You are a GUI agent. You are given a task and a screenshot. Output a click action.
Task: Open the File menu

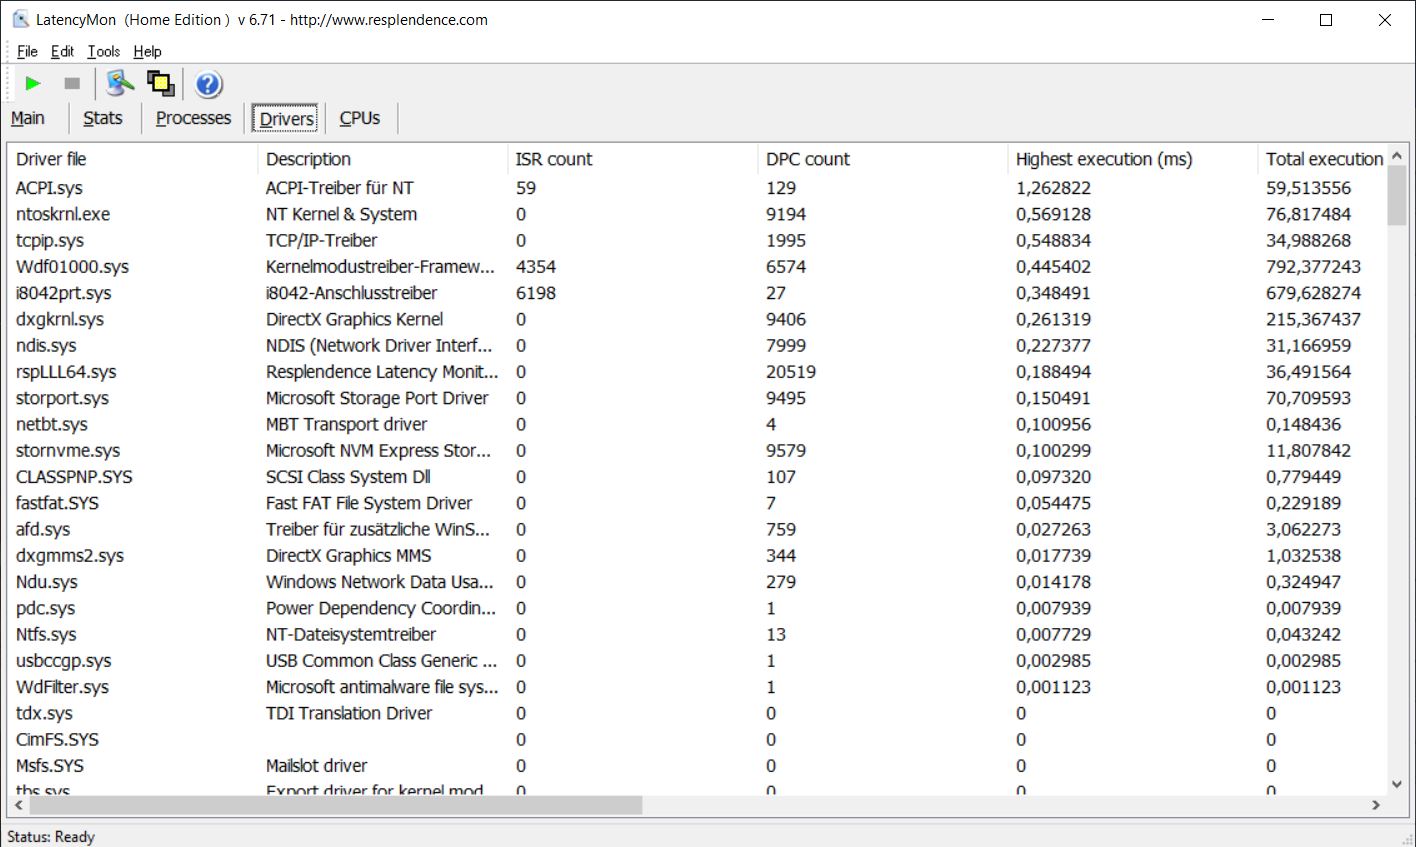point(27,52)
